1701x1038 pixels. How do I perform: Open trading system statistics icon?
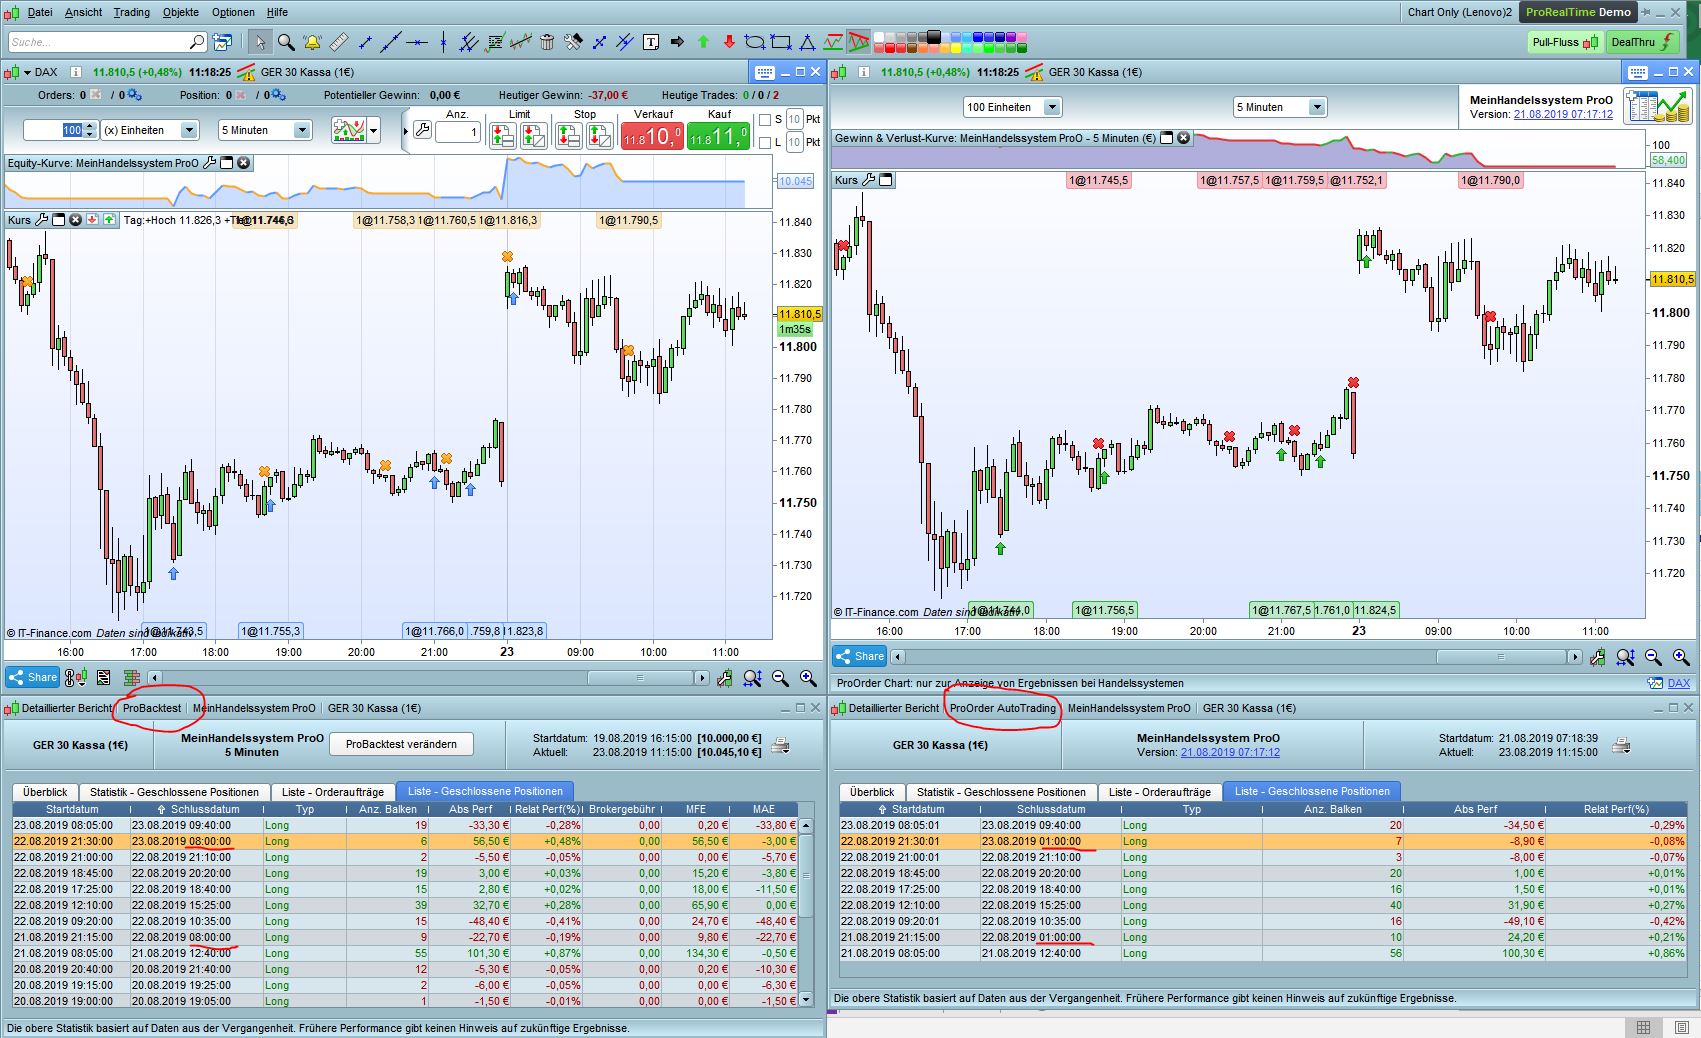coord(1657,106)
